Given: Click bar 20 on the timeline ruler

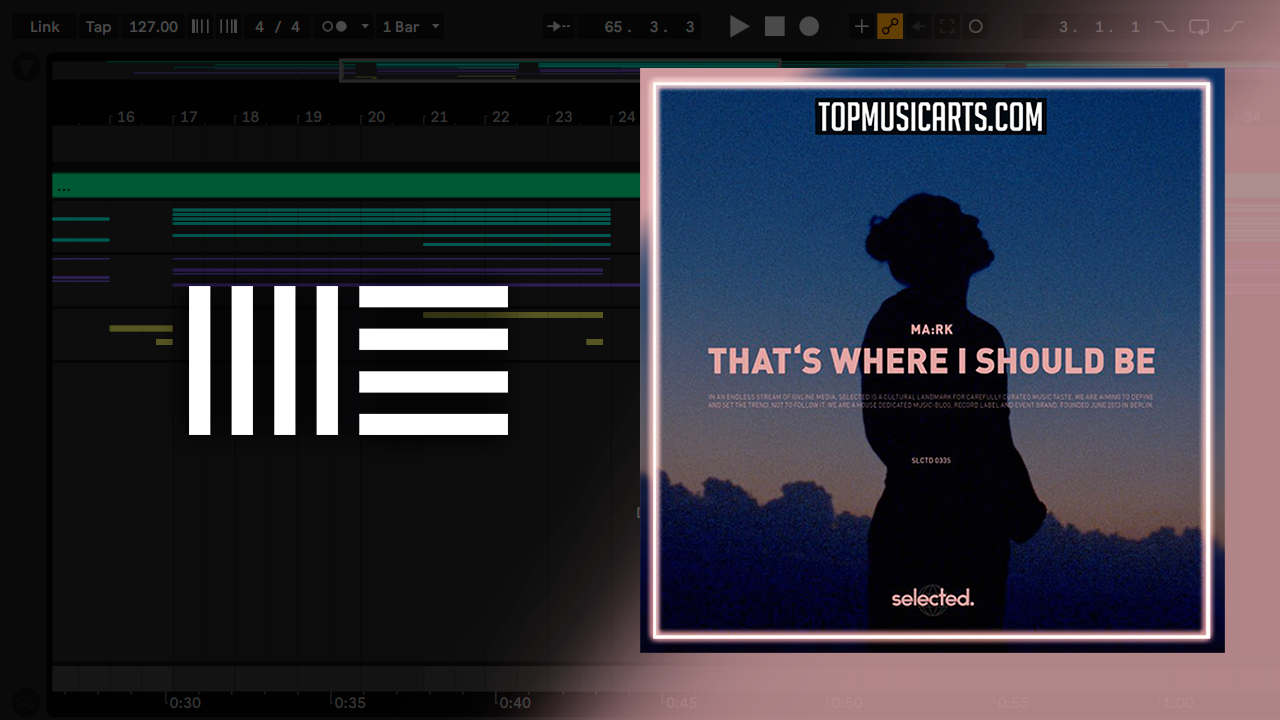Looking at the screenshot, I should point(376,117).
